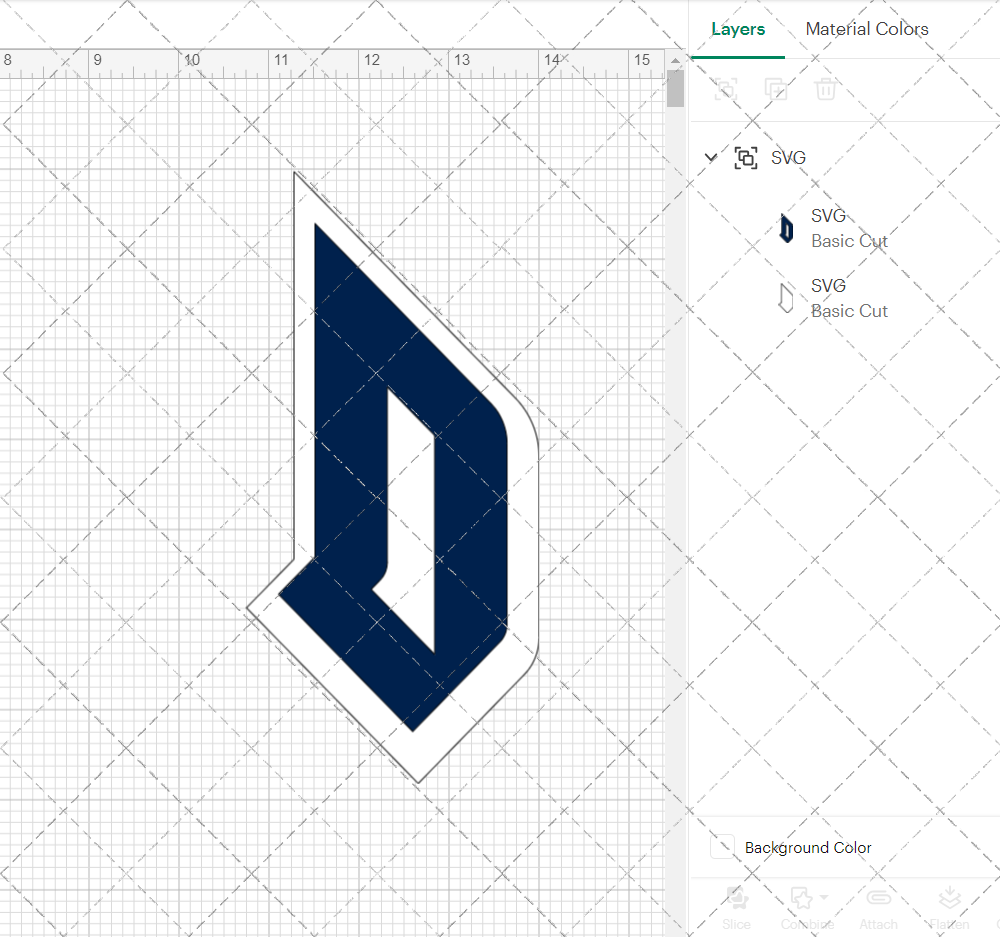This screenshot has height=937, width=1000.
Task: Open the Background Color swatch
Action: (x=723, y=846)
